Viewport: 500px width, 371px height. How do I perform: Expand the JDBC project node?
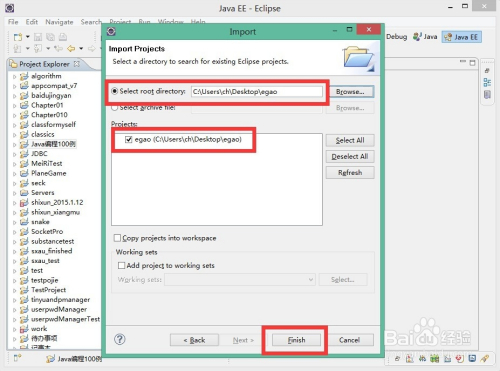point(14,154)
